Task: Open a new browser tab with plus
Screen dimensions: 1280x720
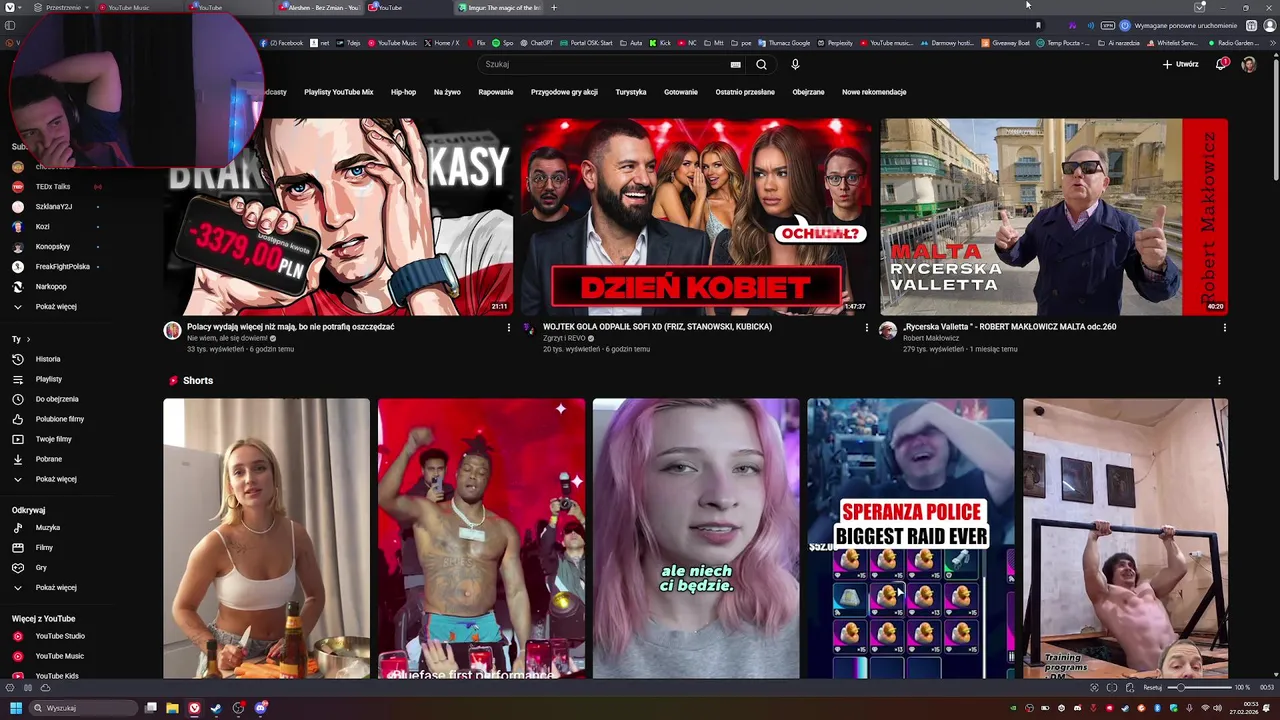Action: pyautogui.click(x=554, y=7)
